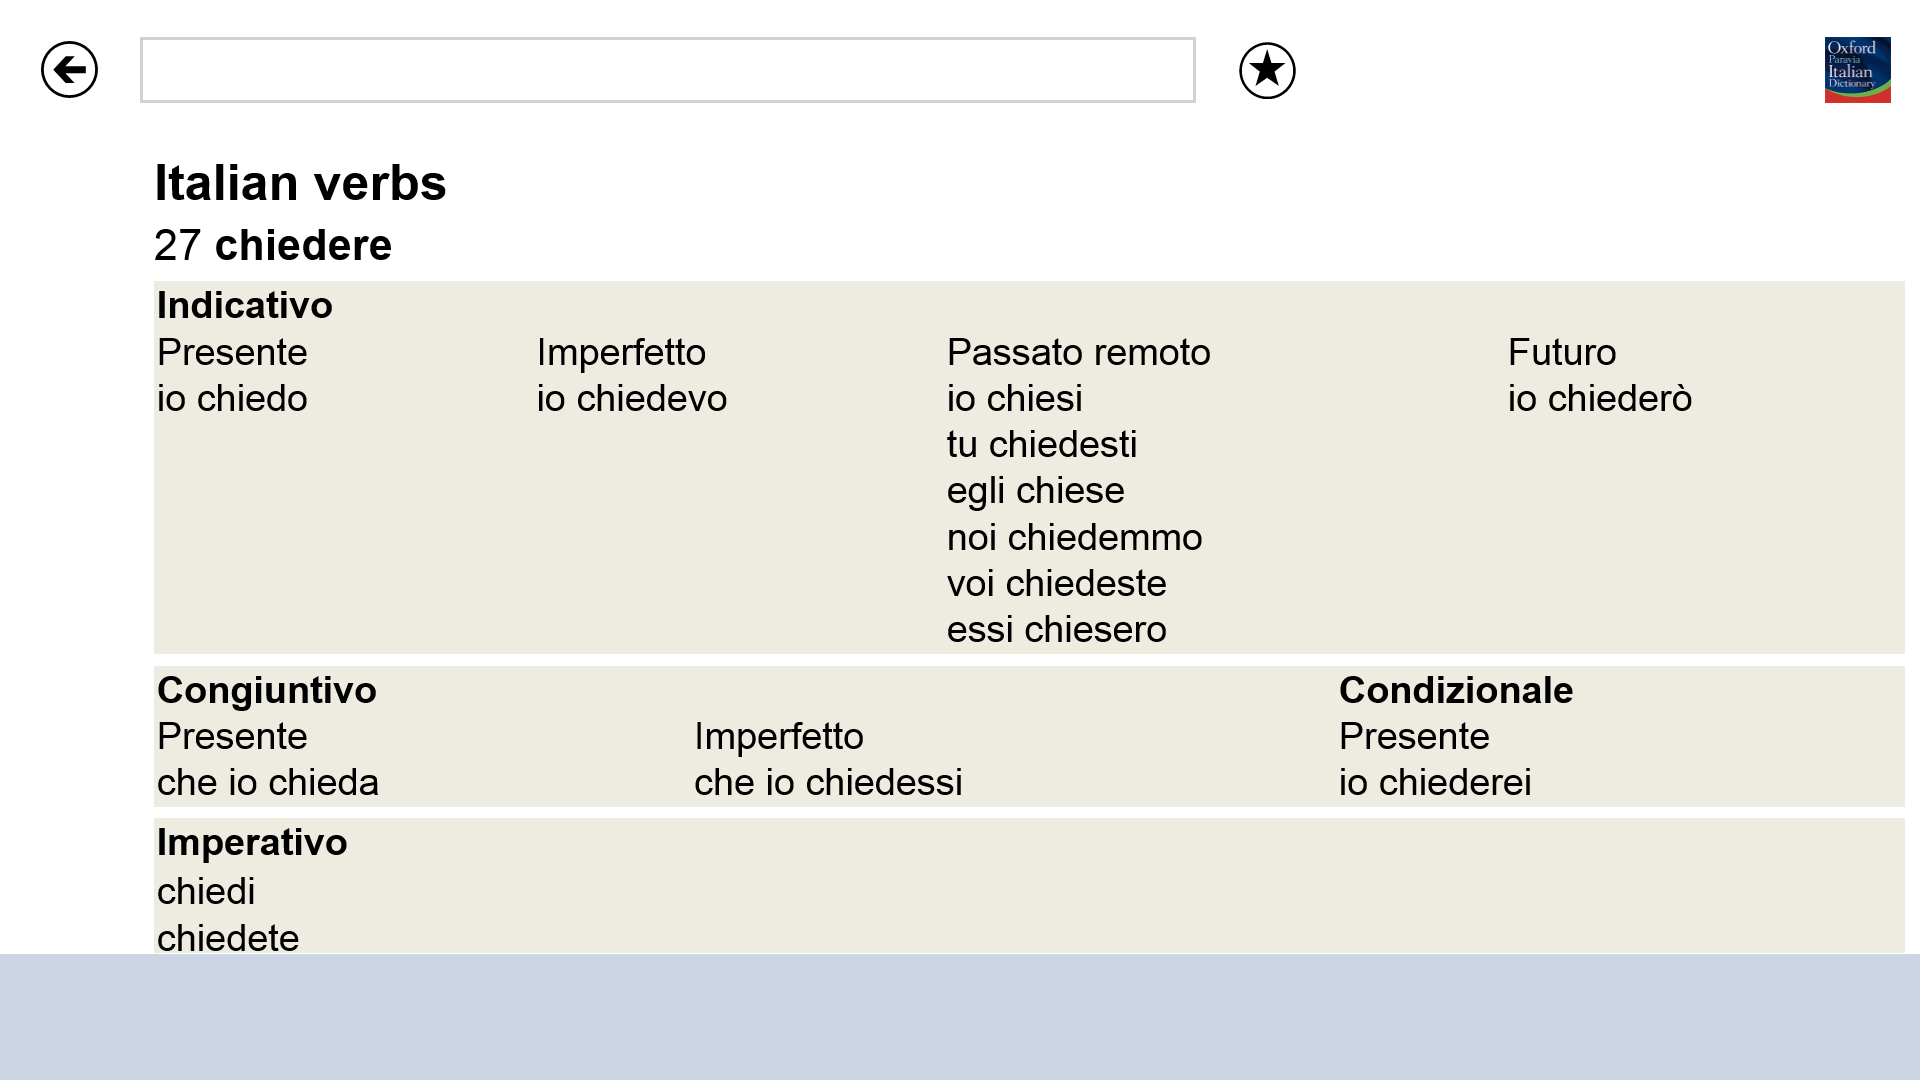1920x1080 pixels.
Task: Tap the back navigation circle at top left
Action: pyautogui.click(x=69, y=69)
